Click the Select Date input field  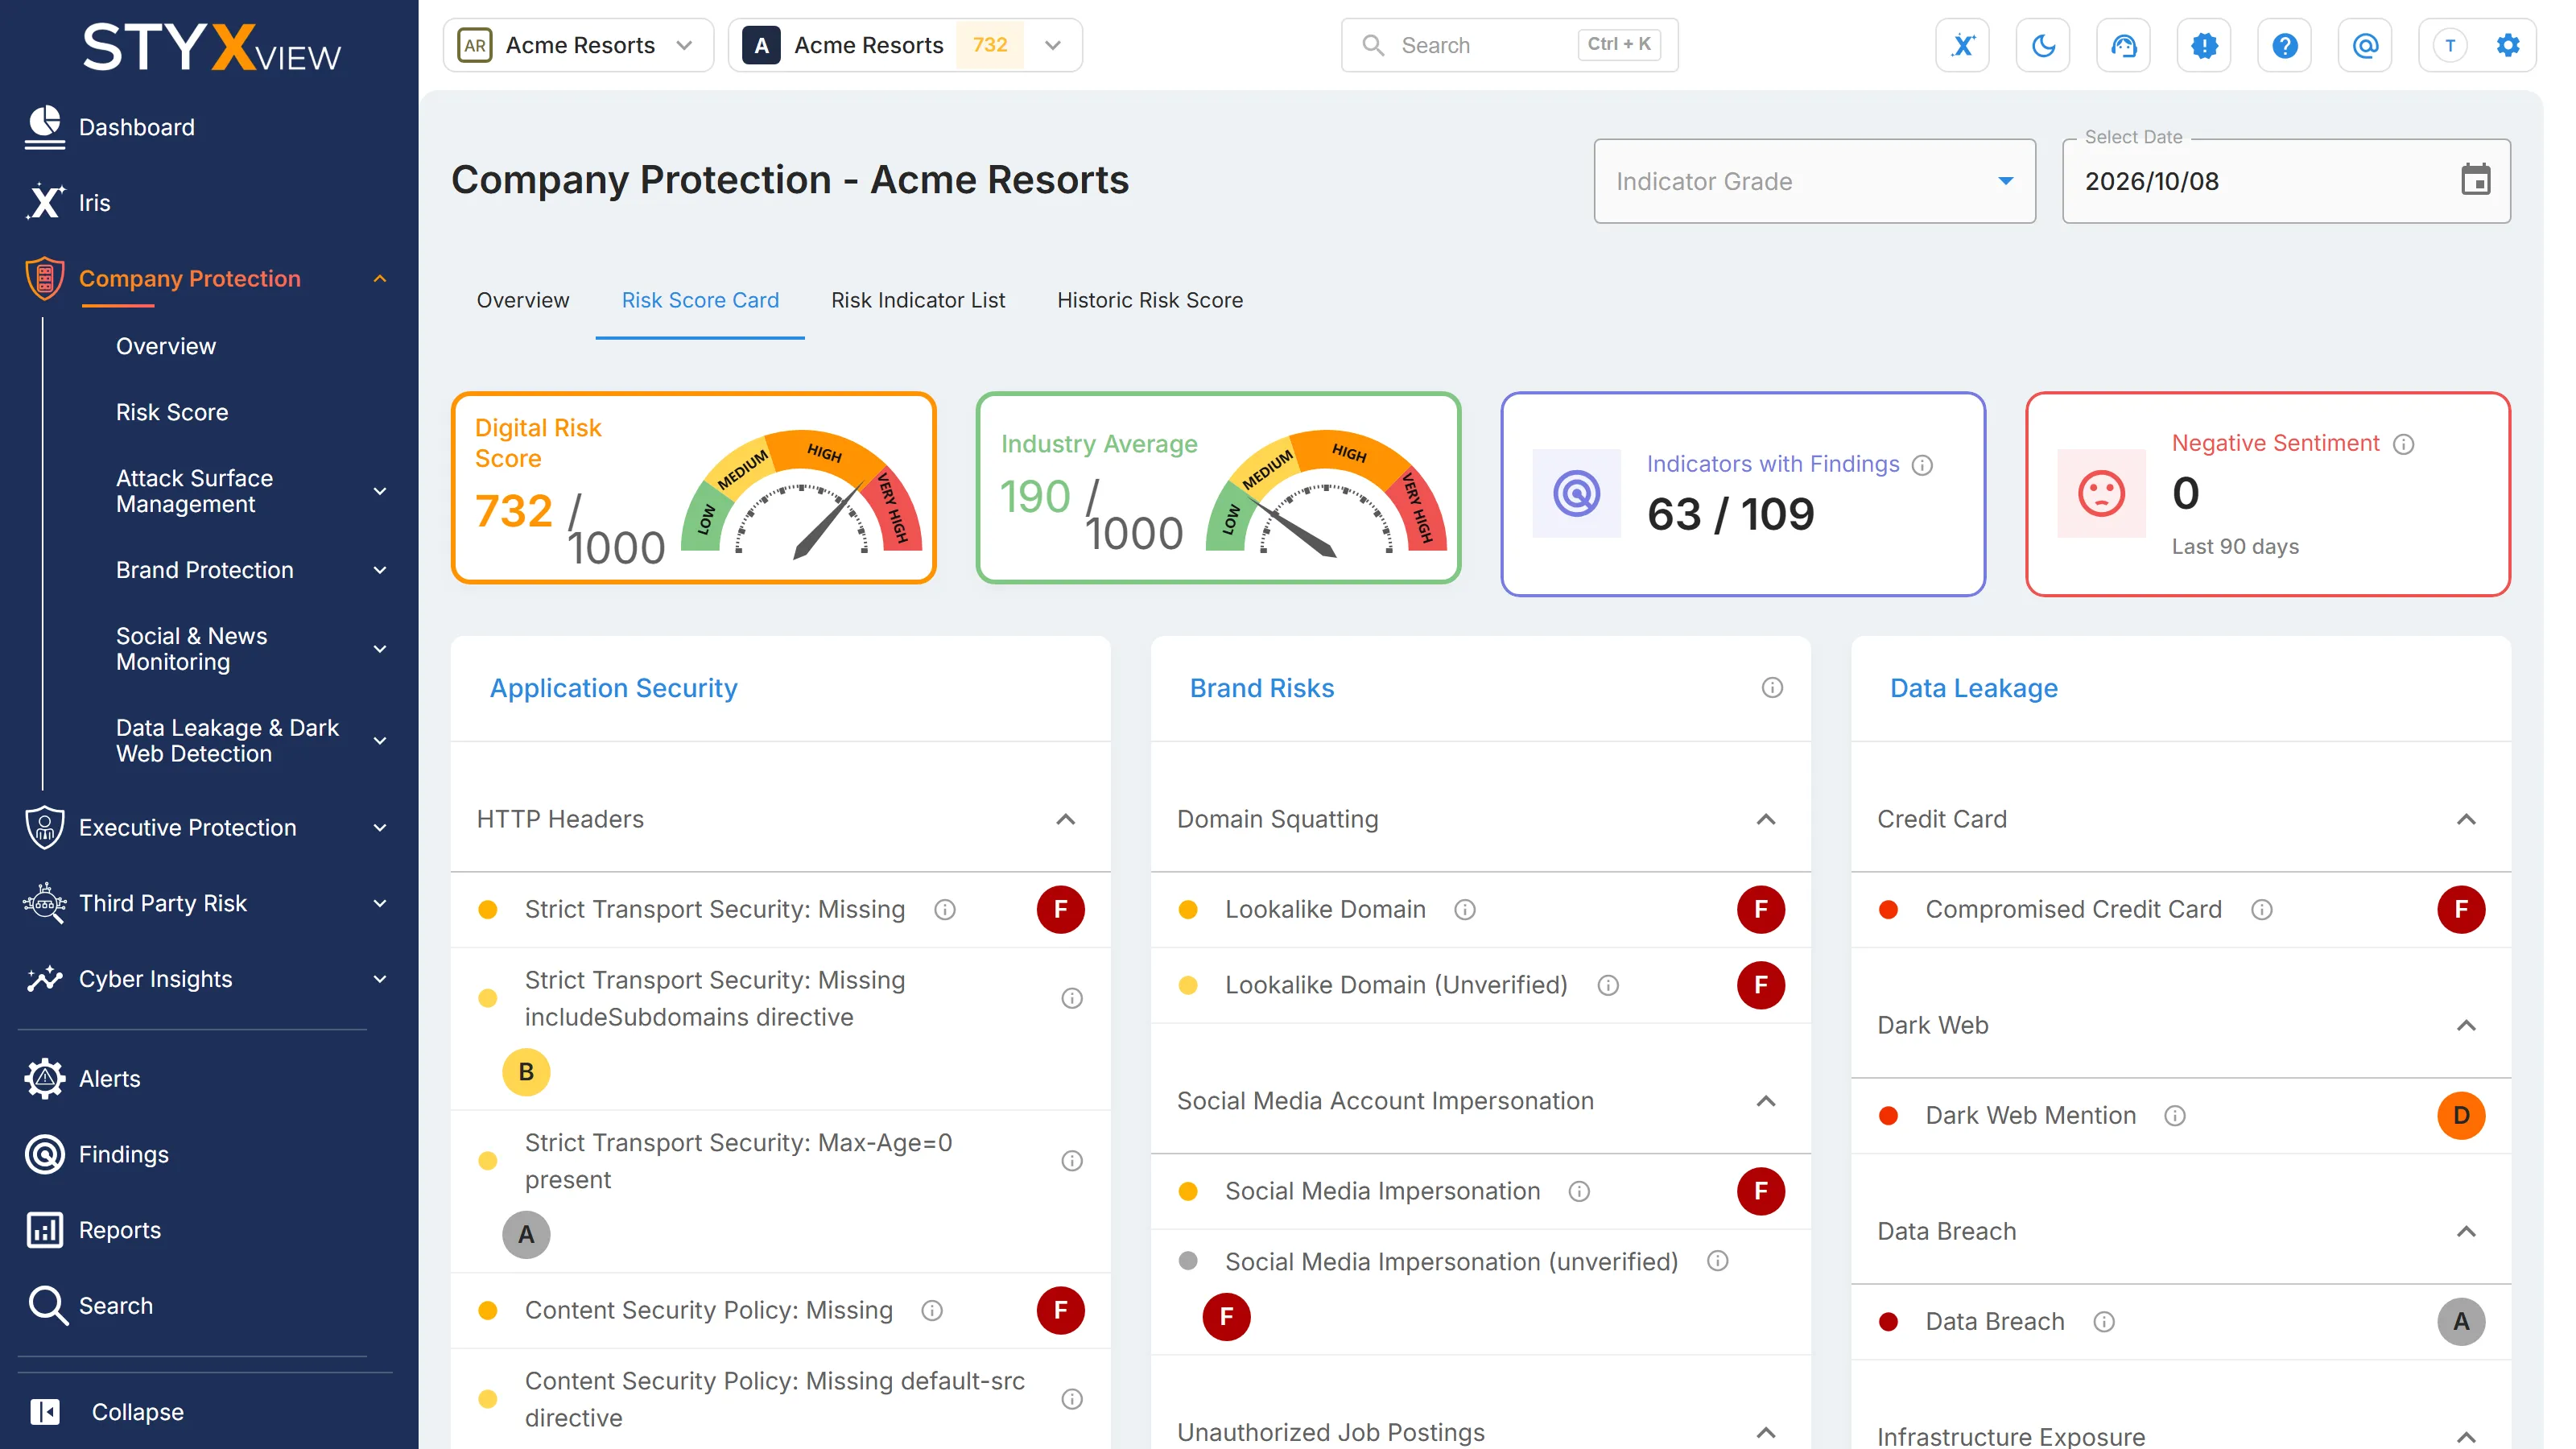pyautogui.click(x=2286, y=181)
